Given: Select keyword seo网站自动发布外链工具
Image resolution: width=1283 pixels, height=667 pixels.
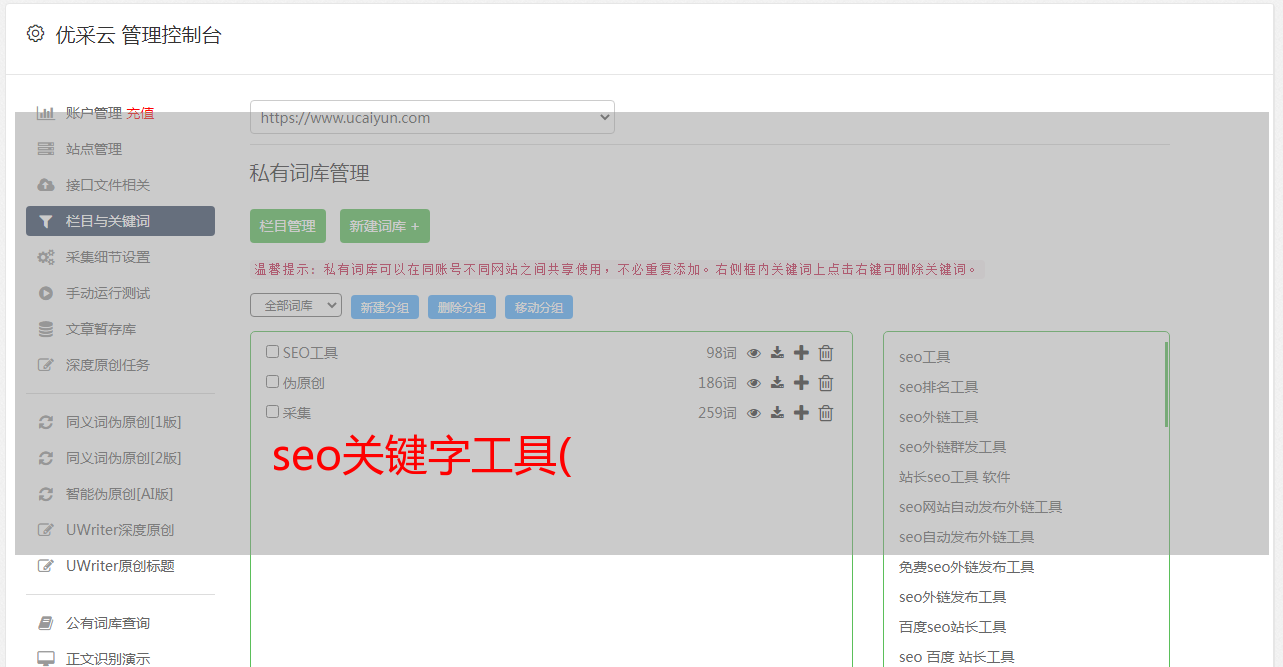Looking at the screenshot, I should [981, 507].
